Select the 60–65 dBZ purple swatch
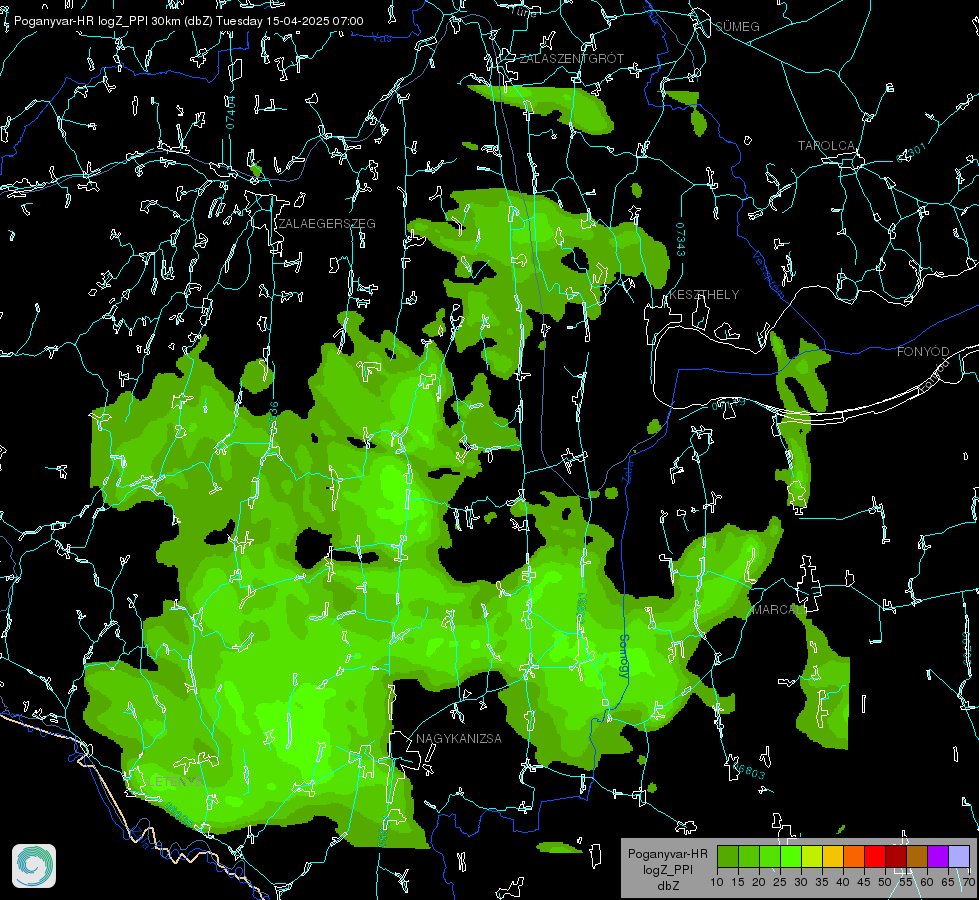Image resolution: width=979 pixels, height=900 pixels. pyautogui.click(x=937, y=856)
